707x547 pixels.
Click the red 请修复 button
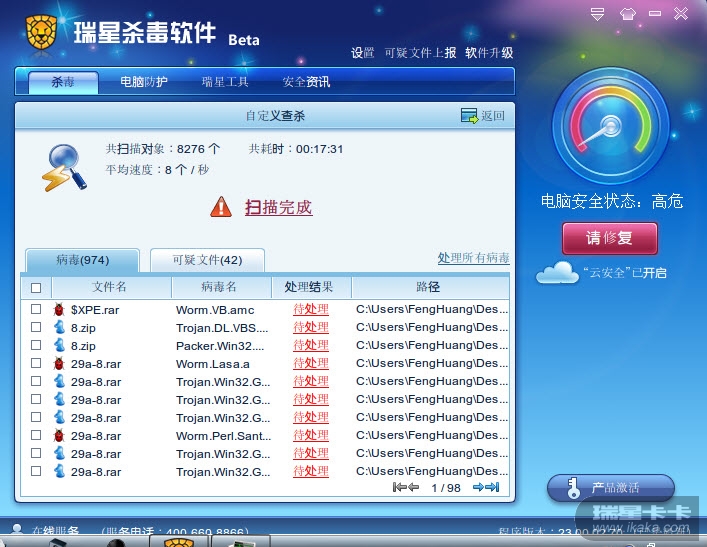610,238
